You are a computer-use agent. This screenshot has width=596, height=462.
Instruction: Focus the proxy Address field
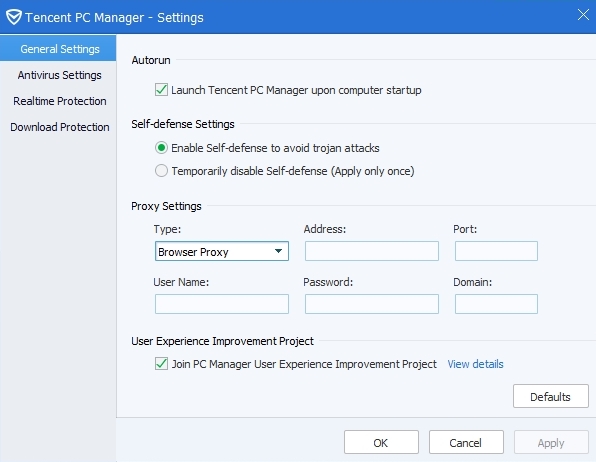tap(371, 251)
